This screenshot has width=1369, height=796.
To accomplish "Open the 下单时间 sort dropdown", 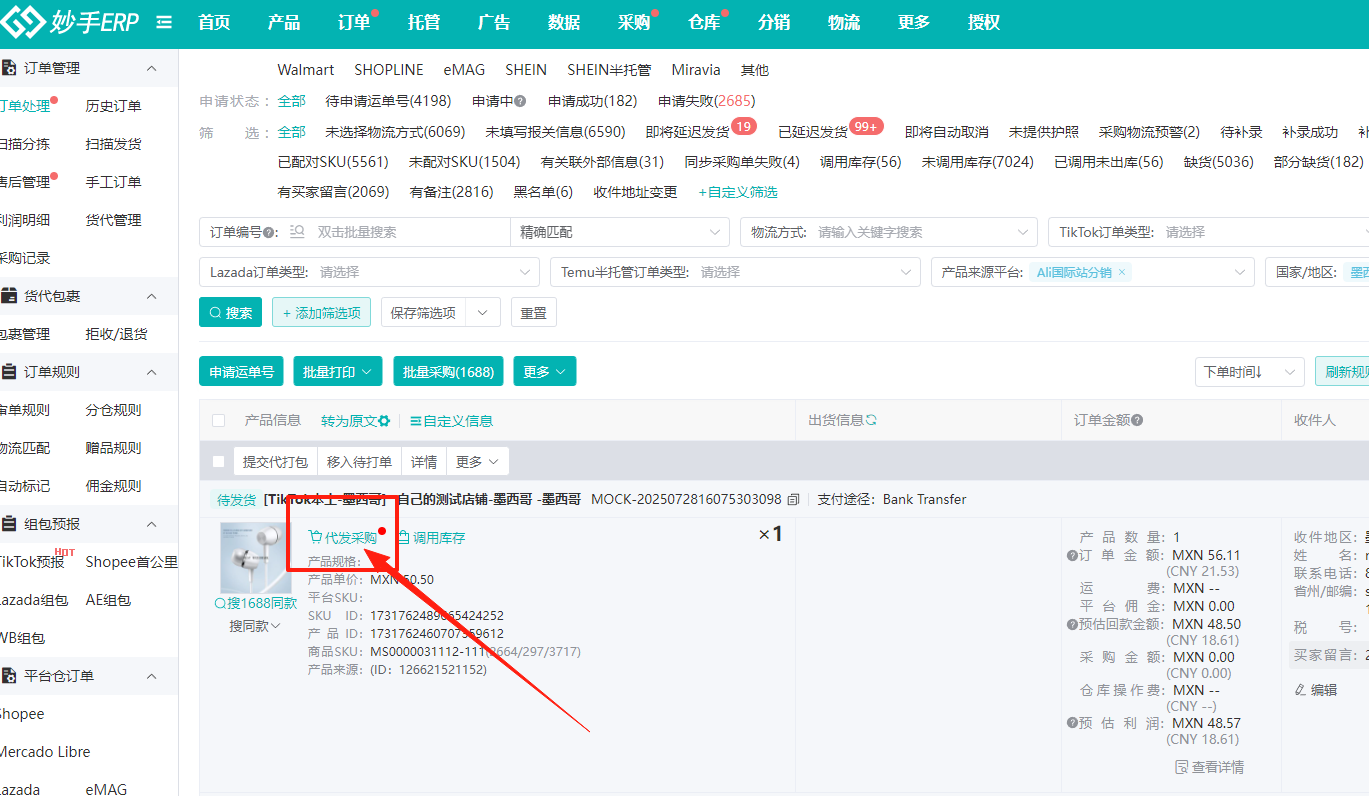I will [x=1250, y=372].
